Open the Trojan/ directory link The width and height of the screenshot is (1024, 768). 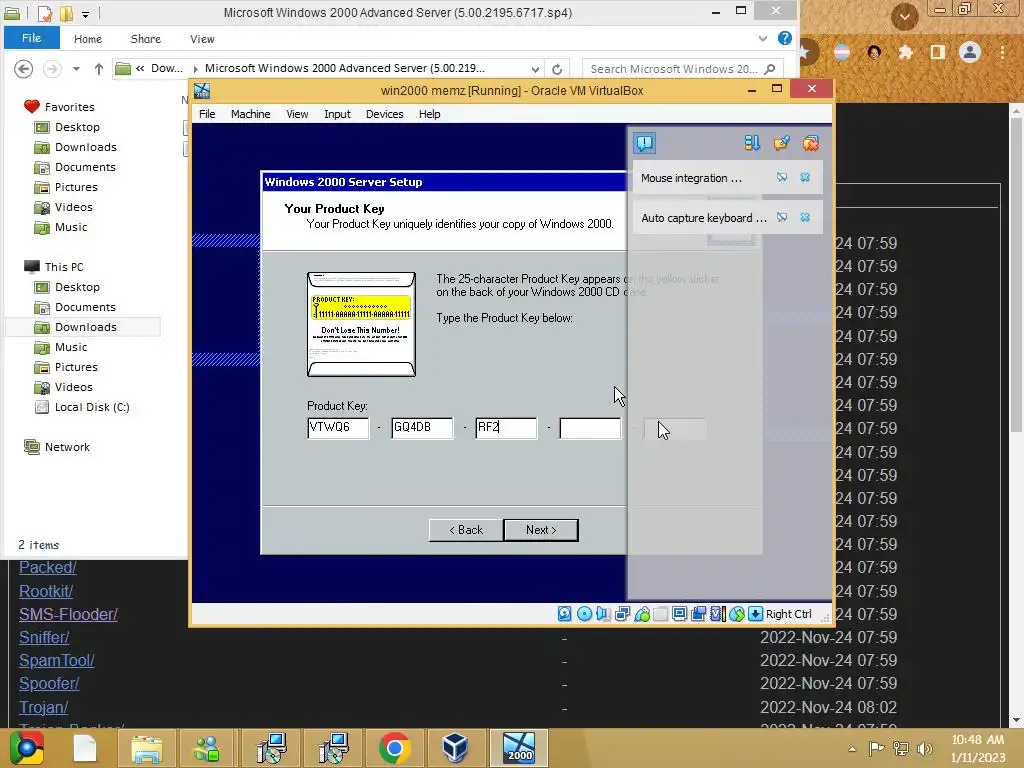(43, 707)
